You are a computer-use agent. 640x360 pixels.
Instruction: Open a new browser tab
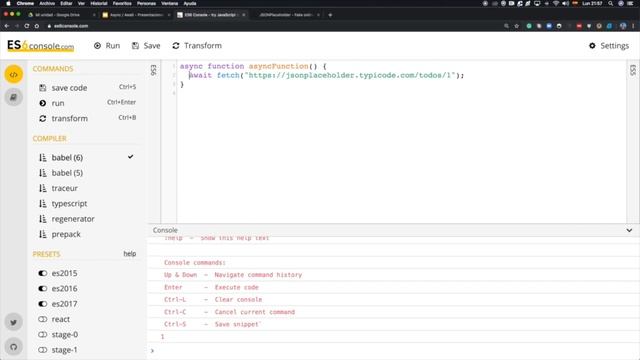[x=330, y=15]
